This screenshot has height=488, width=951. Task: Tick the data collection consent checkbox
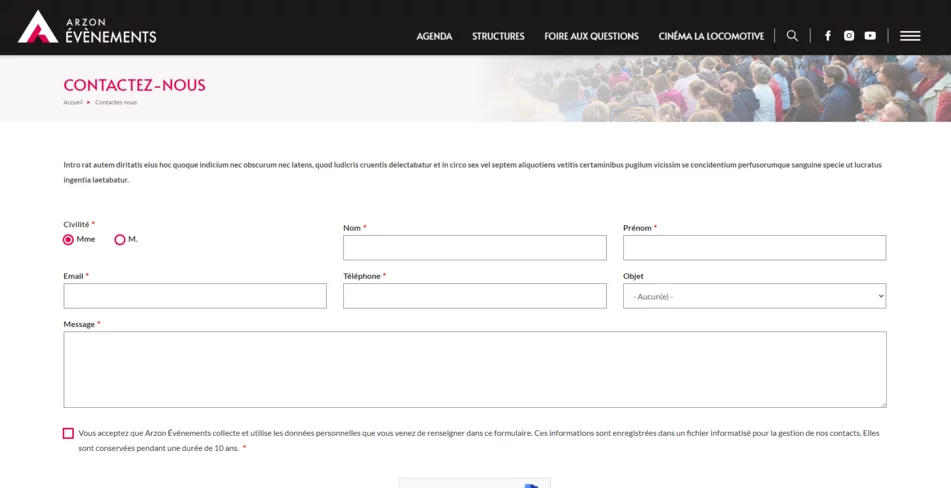[68, 433]
